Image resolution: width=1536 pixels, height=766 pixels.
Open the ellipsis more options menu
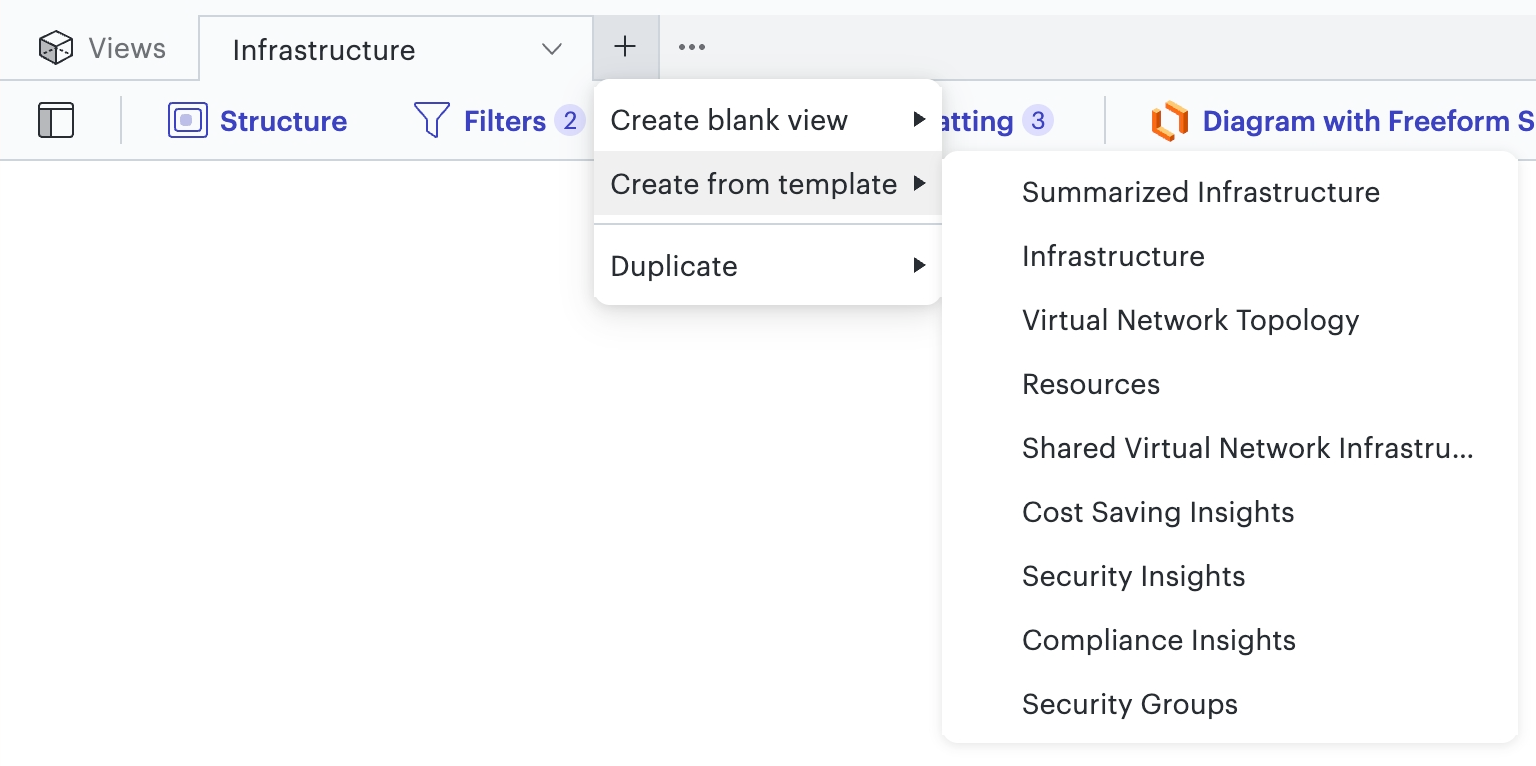coord(691,46)
